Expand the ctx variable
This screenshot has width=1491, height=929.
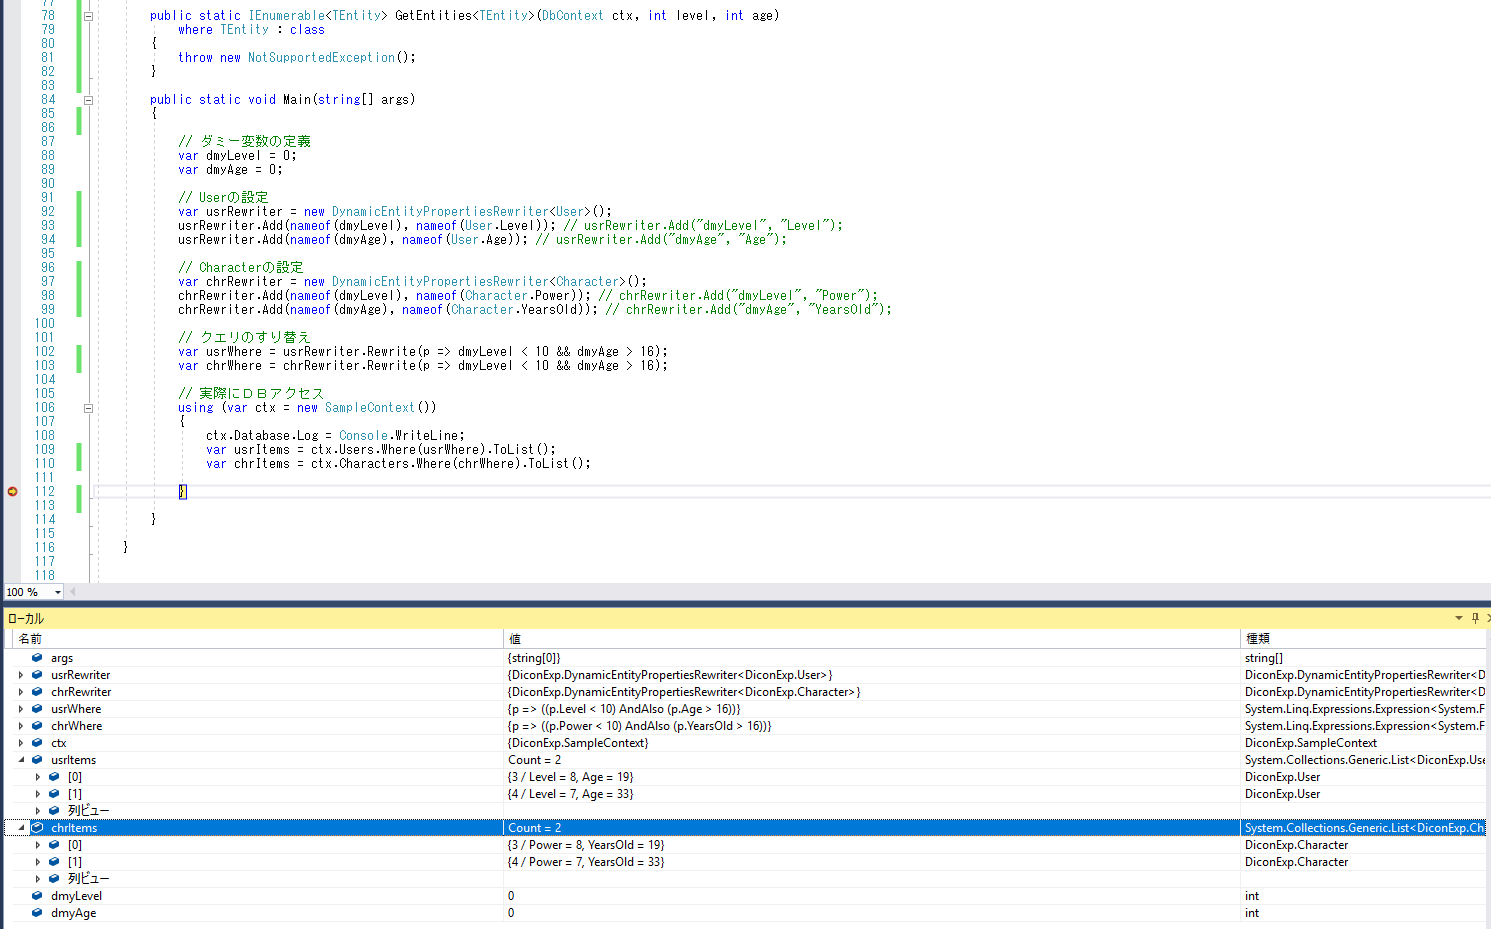[21, 743]
